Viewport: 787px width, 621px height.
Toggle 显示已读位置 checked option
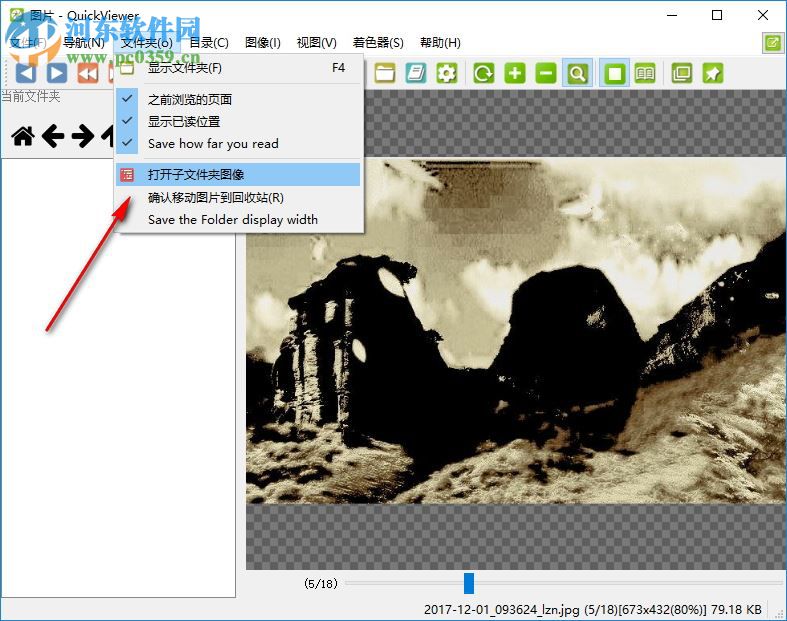pos(238,121)
